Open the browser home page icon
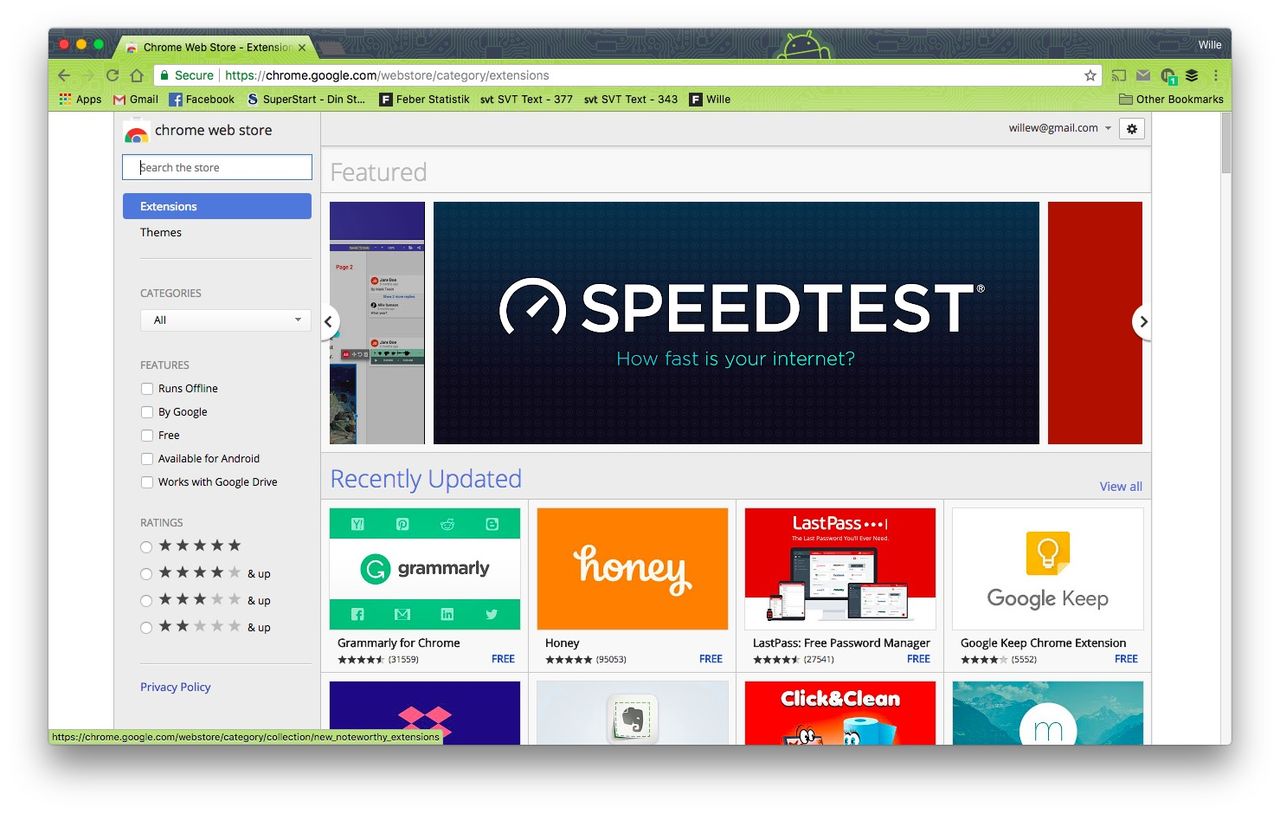 [137, 75]
